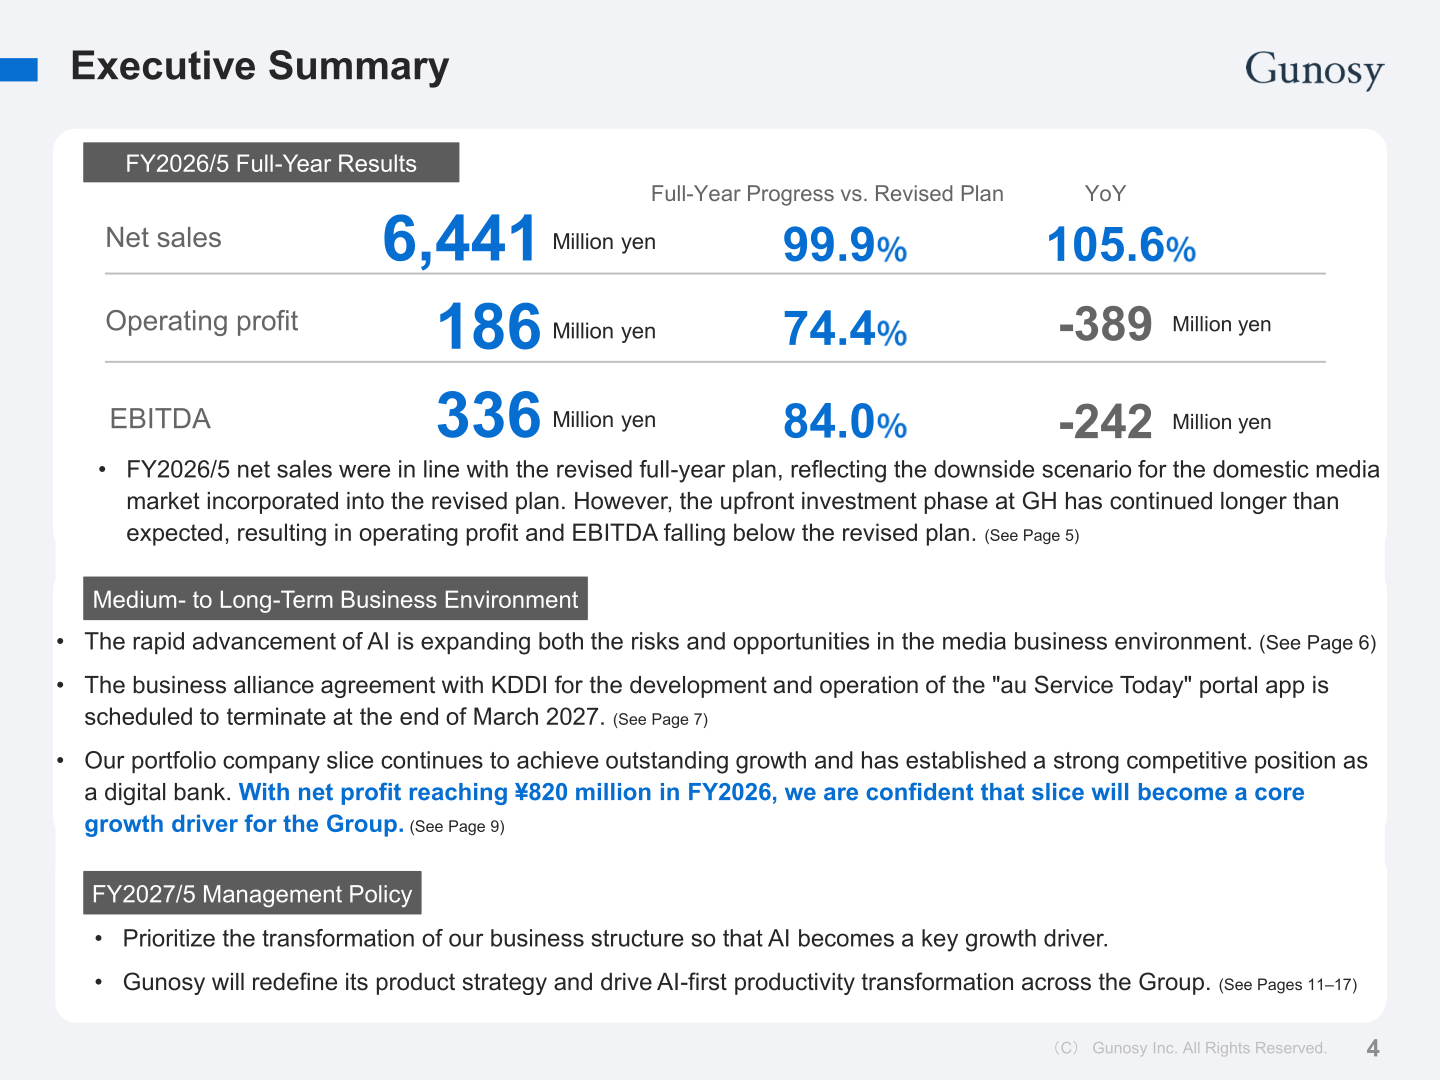Click the KDDI business alliance bullet
This screenshot has width=1440, height=1080.
click(706, 701)
